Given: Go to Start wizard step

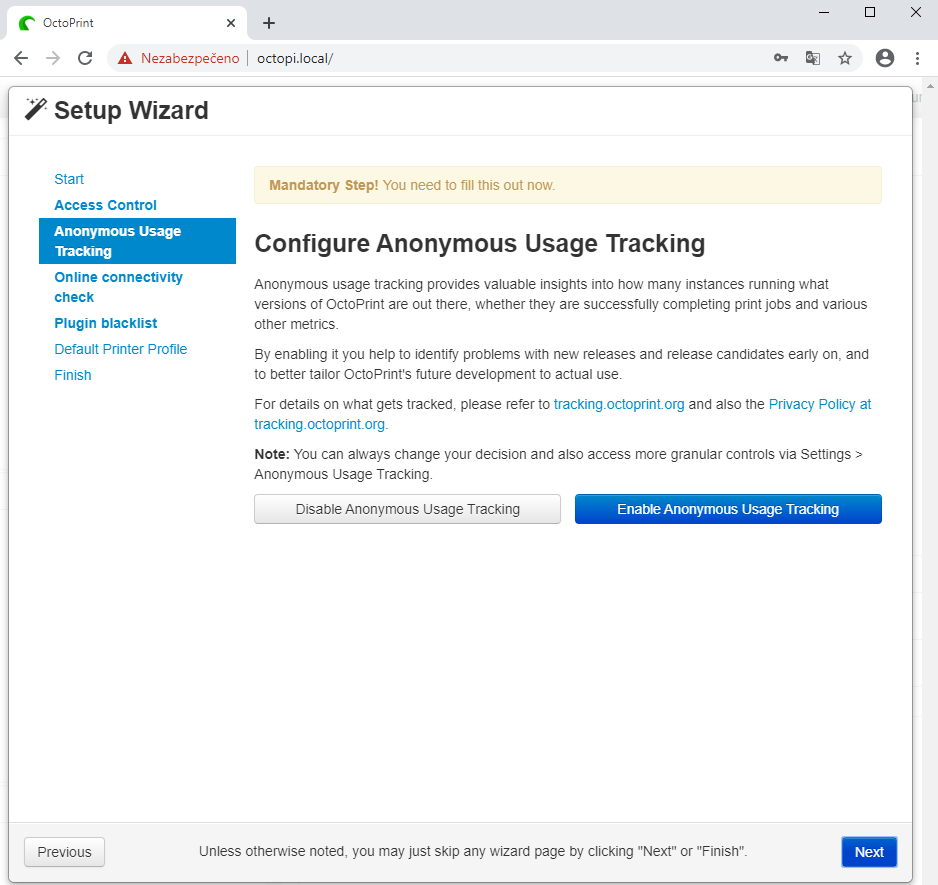Looking at the screenshot, I should click(x=69, y=179).
